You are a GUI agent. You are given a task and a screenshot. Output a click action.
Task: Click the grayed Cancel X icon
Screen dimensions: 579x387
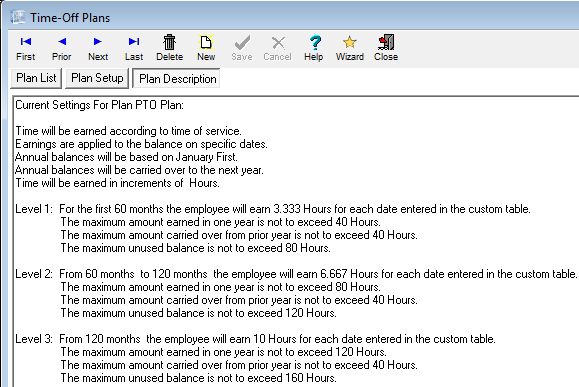click(278, 43)
